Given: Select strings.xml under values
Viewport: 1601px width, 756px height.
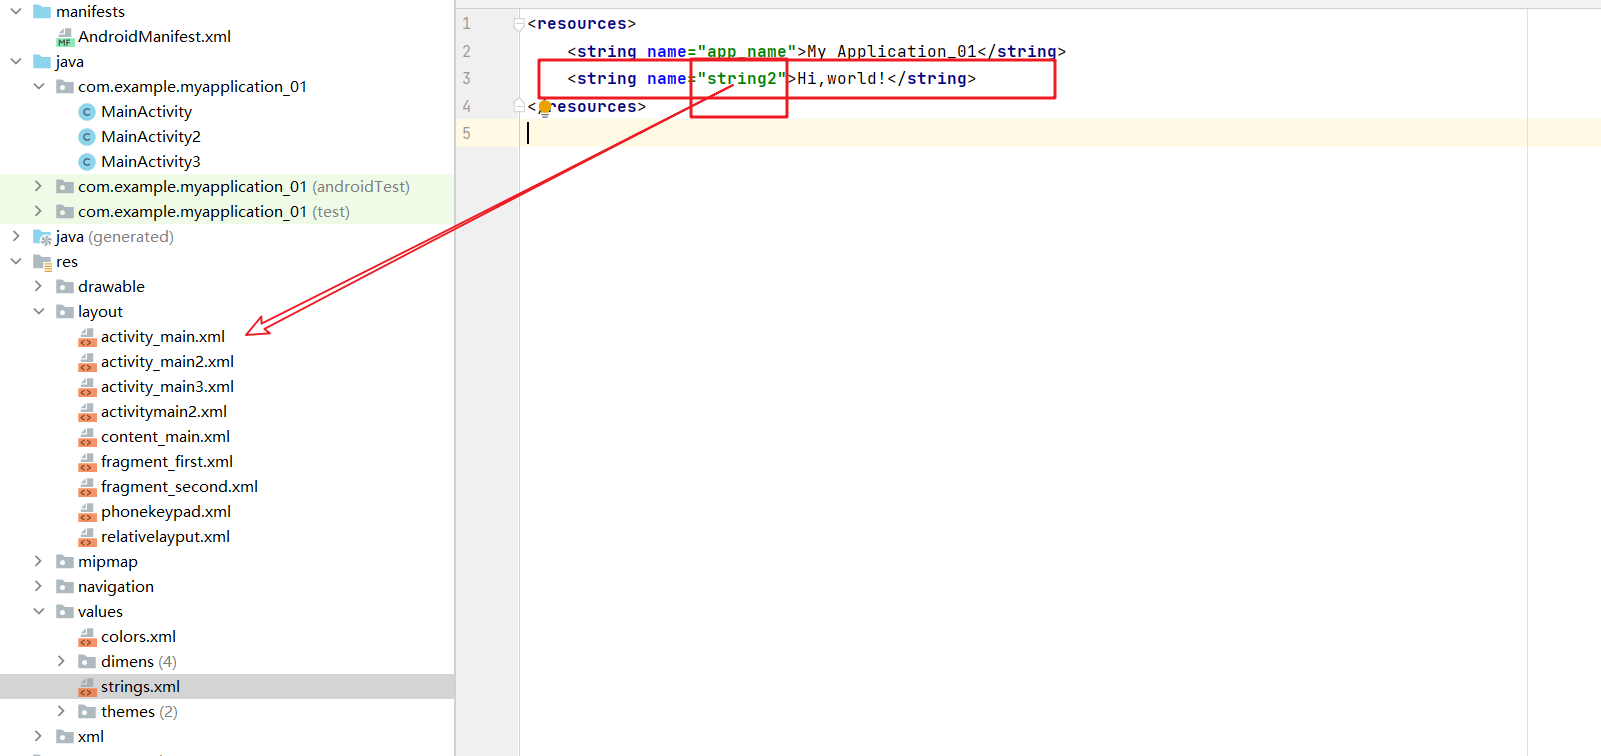Looking at the screenshot, I should (x=140, y=686).
